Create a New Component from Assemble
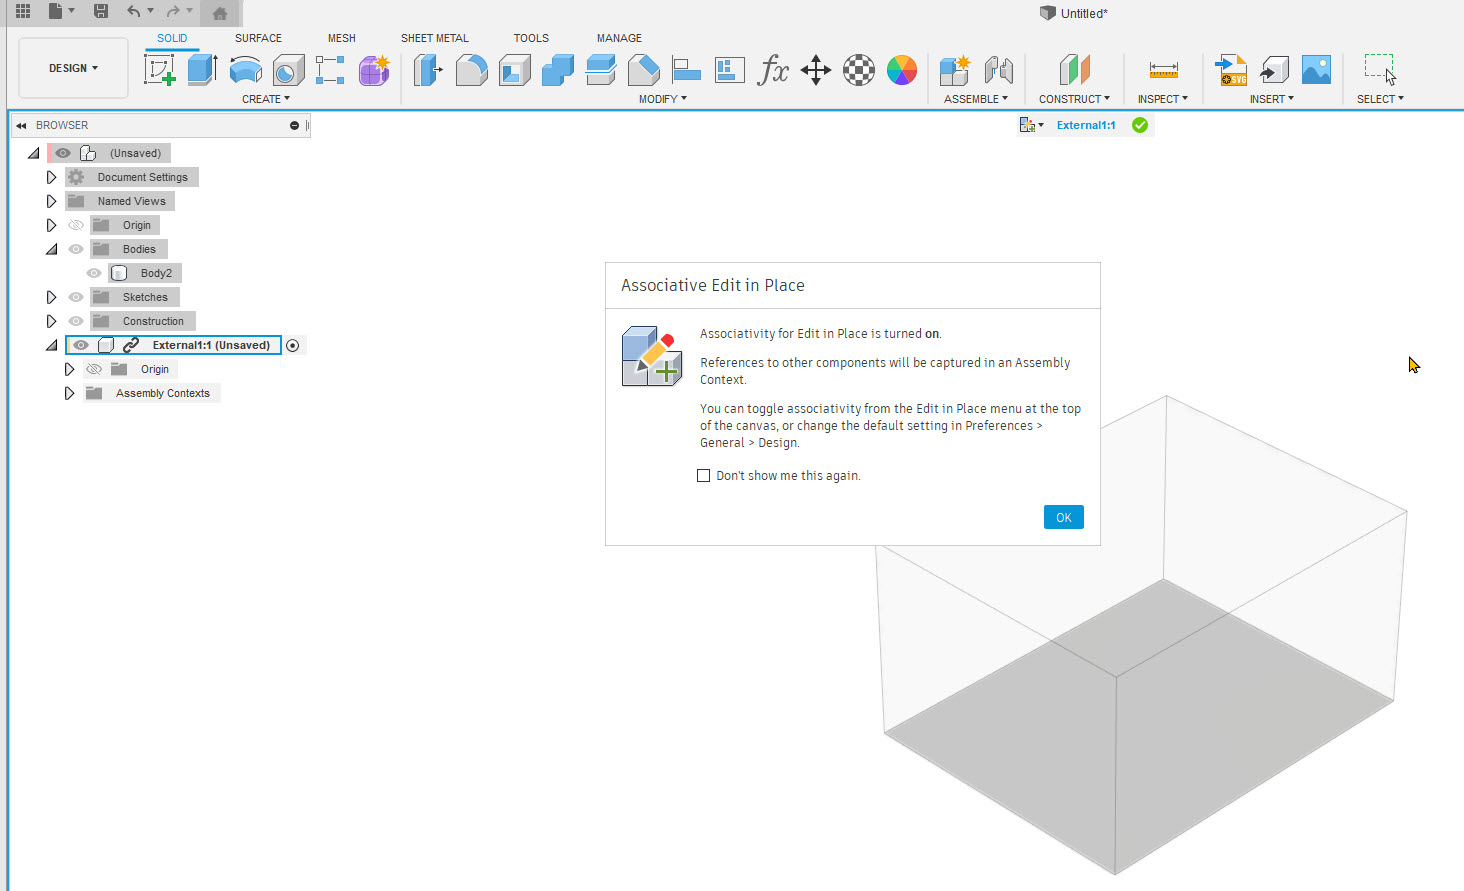The image size is (1464, 891). (954, 70)
